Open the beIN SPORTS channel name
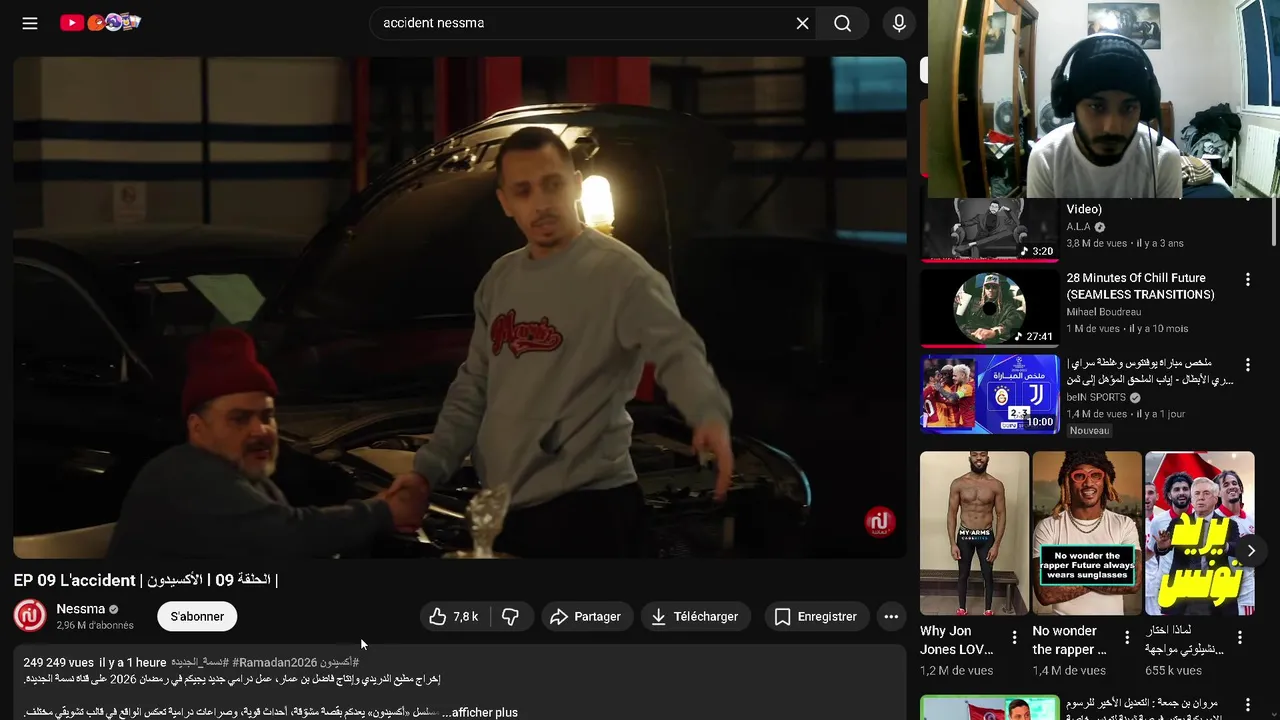This screenshot has width=1280, height=720. [1096, 397]
